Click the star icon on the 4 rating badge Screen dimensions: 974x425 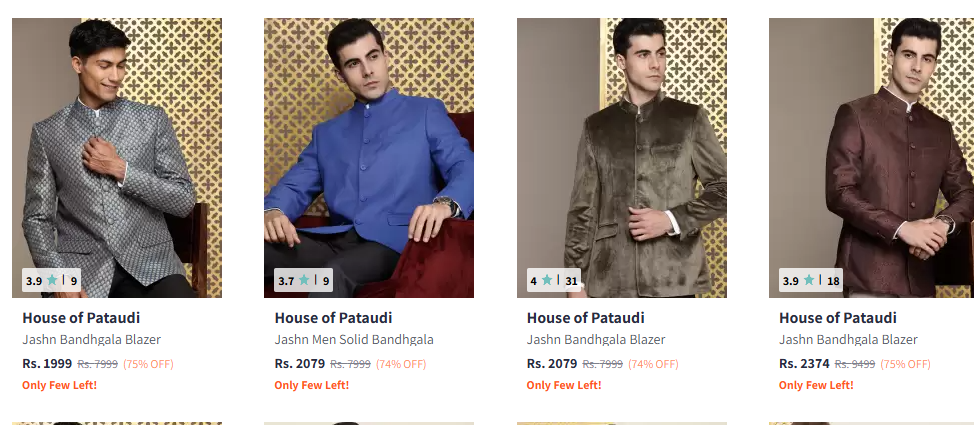547,280
